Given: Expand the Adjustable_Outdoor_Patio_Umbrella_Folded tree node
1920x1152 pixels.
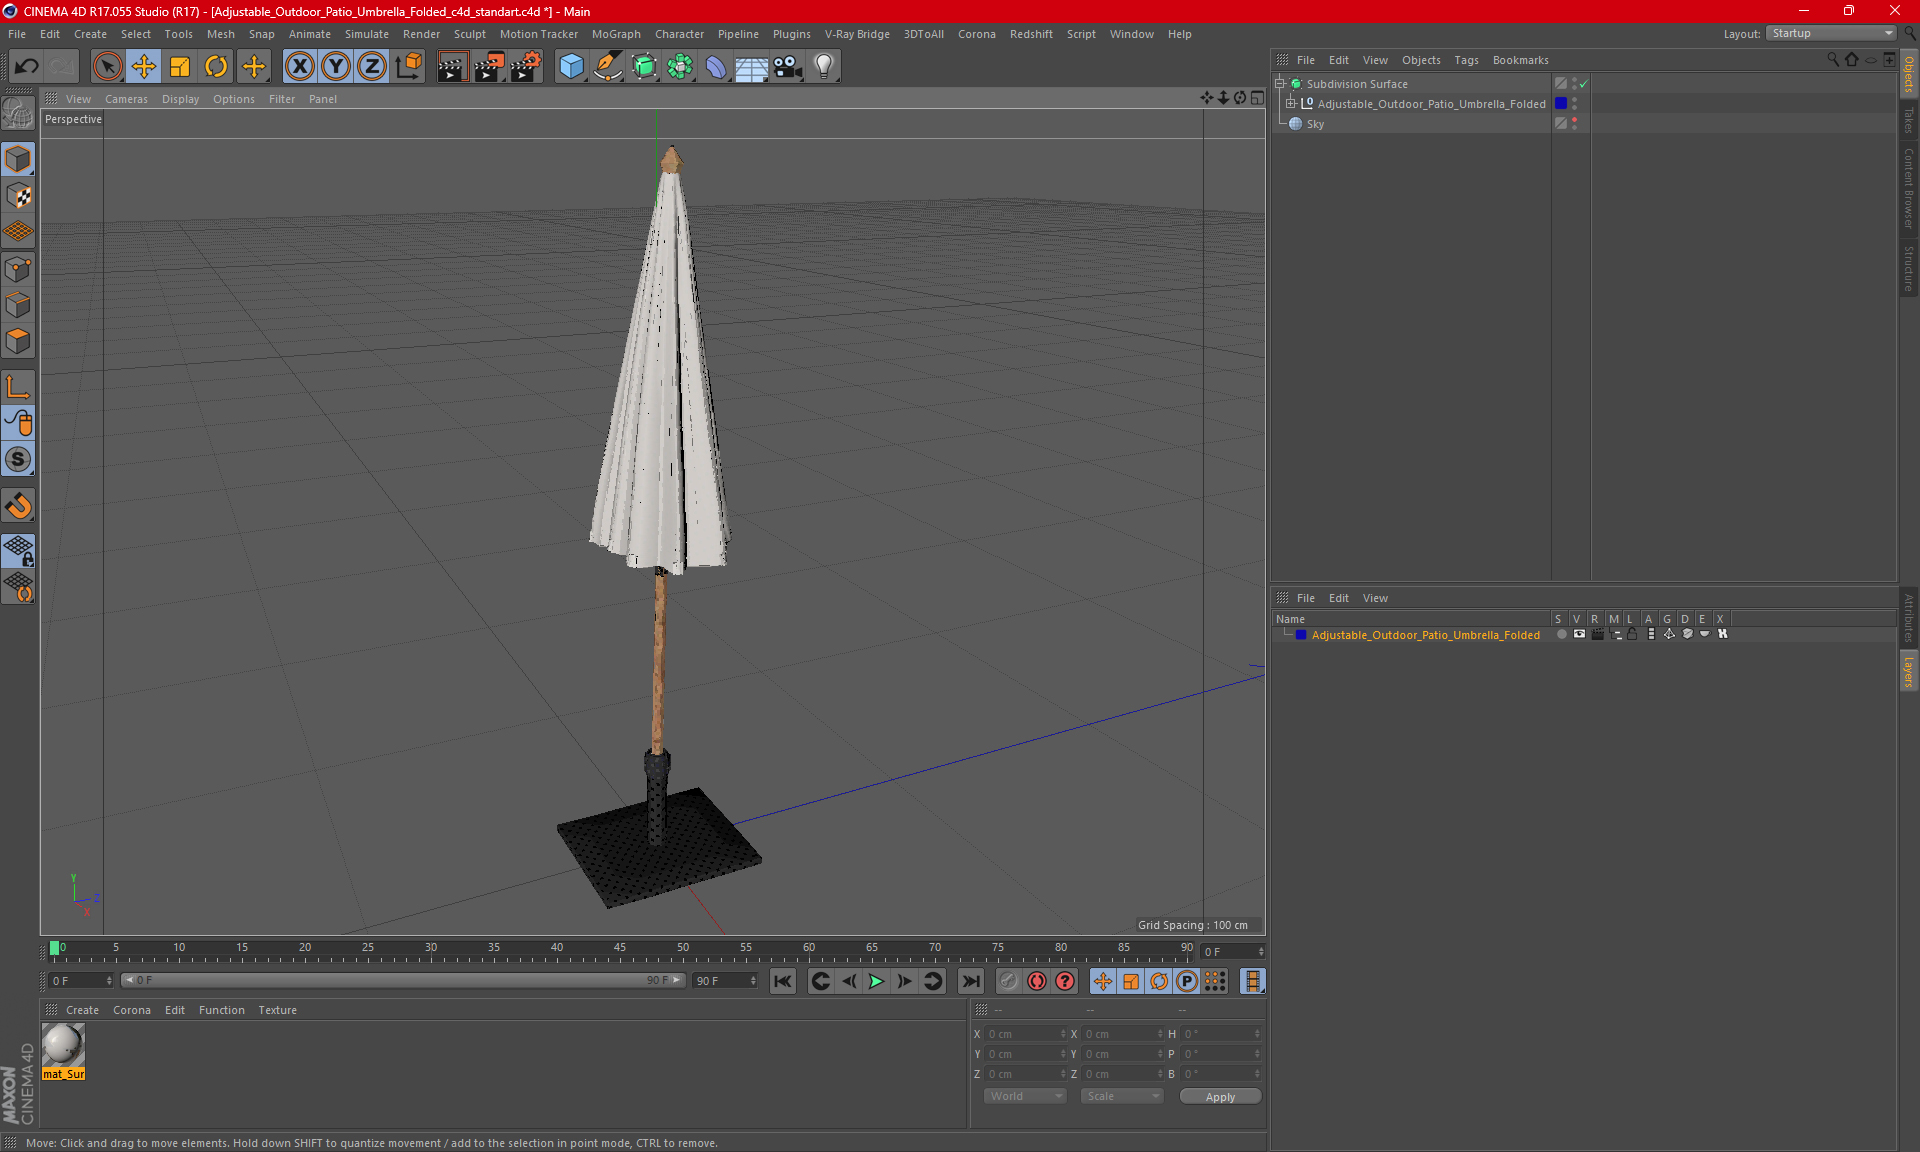Looking at the screenshot, I should (x=1291, y=104).
